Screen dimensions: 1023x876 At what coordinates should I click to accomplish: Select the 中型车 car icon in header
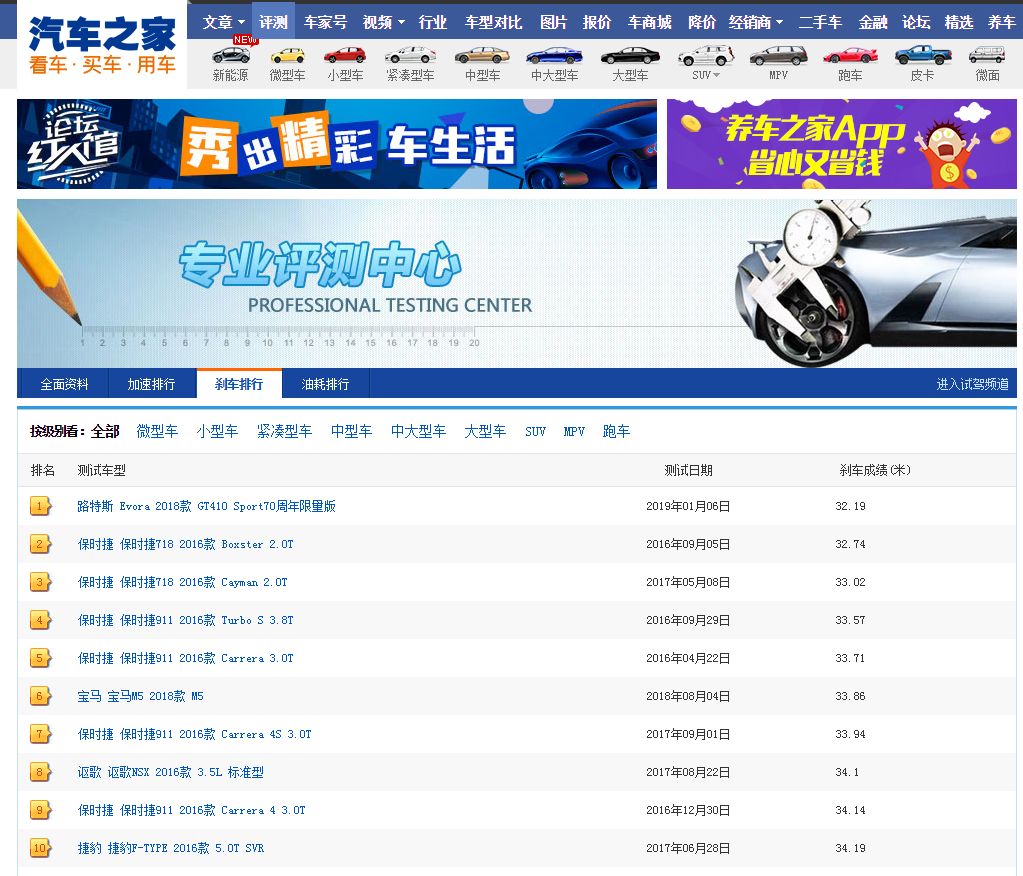[482, 56]
